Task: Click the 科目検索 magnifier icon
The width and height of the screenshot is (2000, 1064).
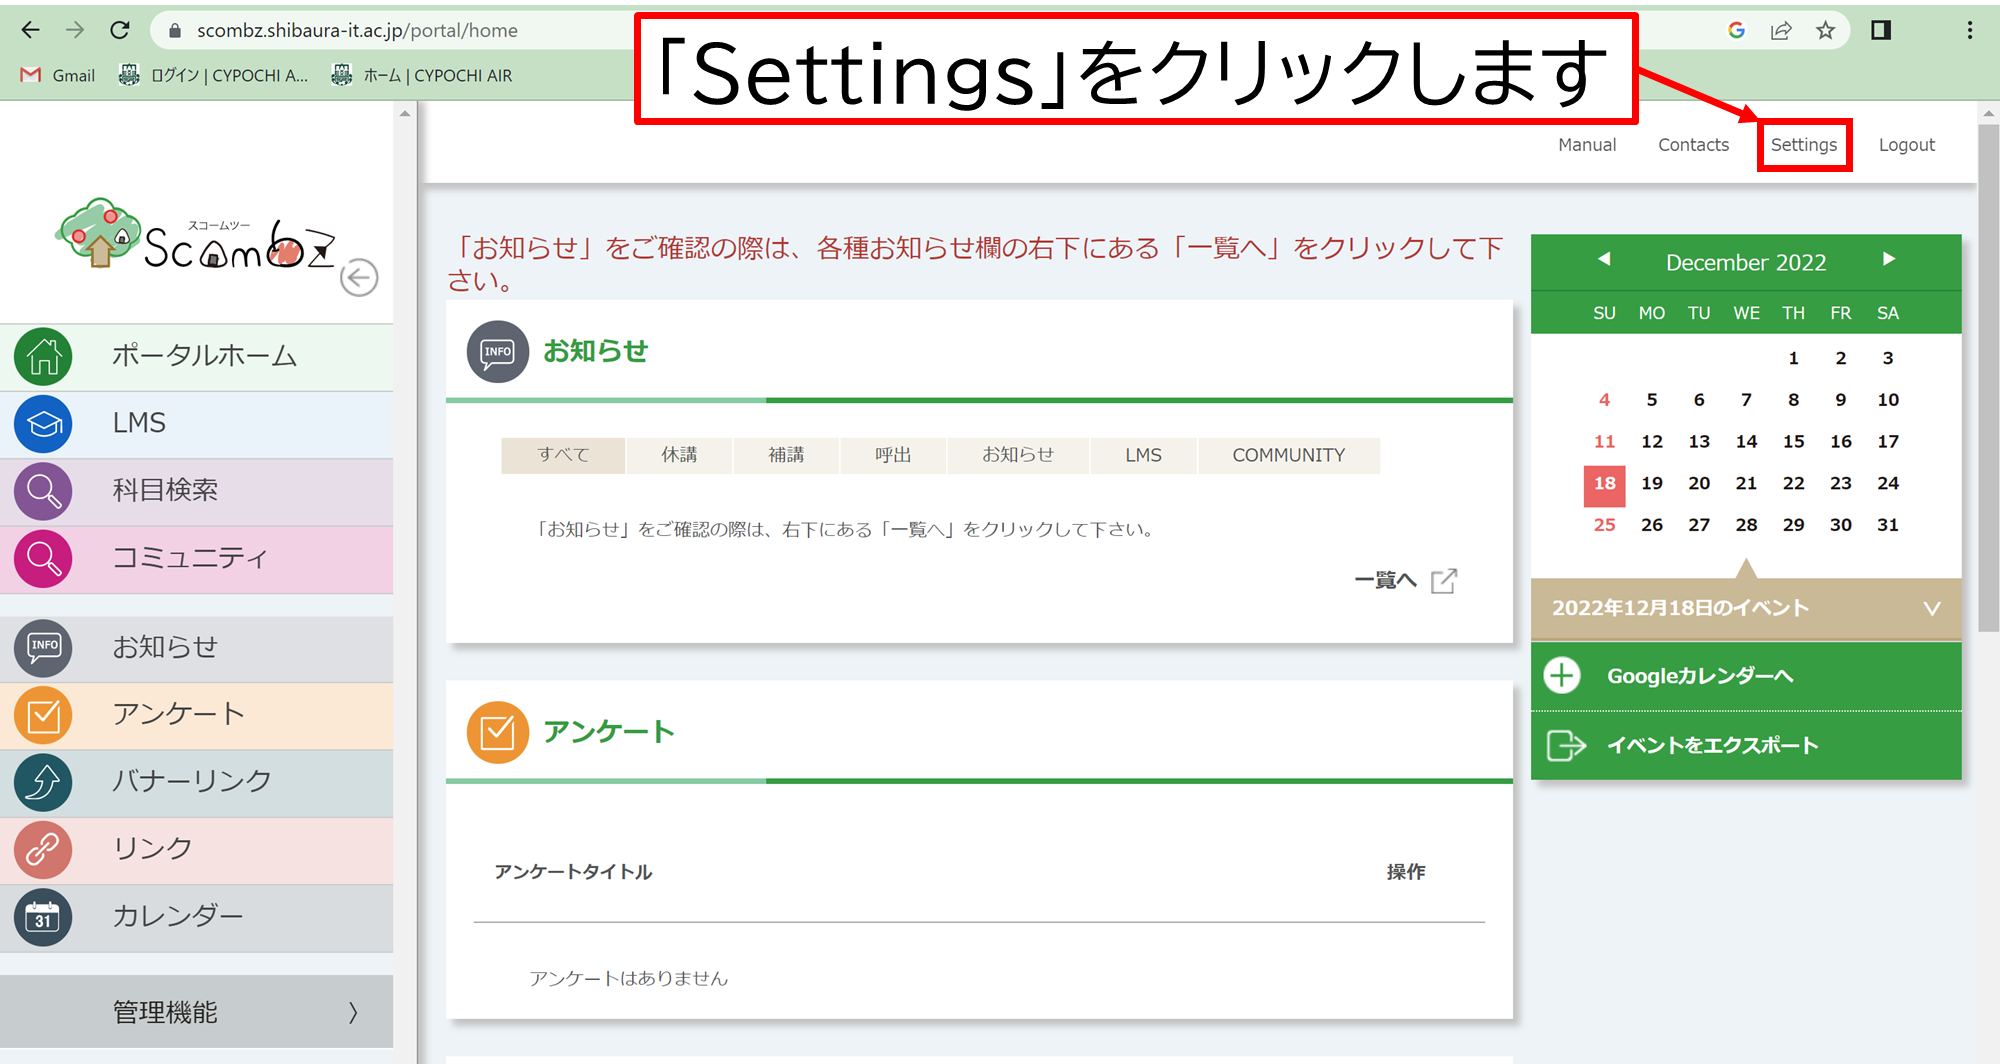Action: coord(43,490)
